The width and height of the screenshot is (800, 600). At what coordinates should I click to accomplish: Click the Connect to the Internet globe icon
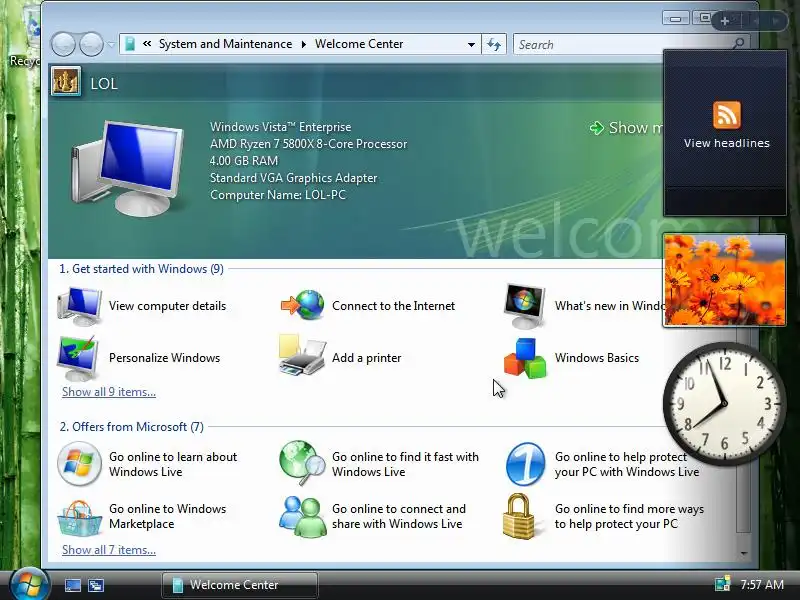coord(303,305)
